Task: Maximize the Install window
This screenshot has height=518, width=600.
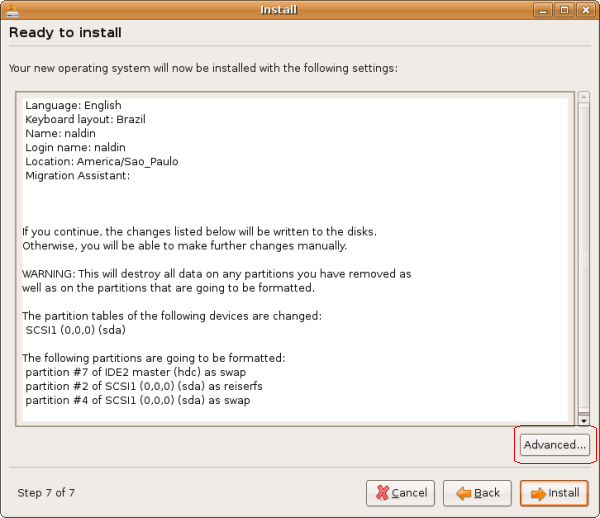Action: coord(564,10)
